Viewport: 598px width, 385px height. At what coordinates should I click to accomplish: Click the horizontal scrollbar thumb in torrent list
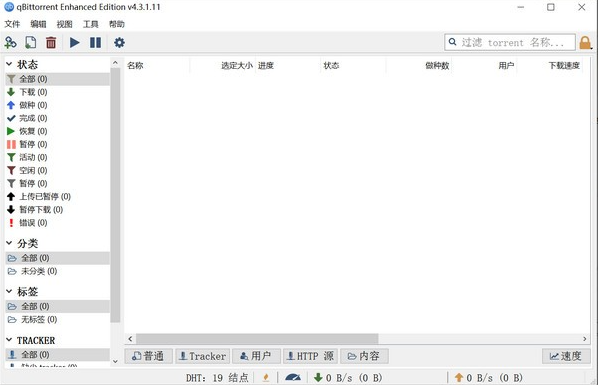[257, 339]
